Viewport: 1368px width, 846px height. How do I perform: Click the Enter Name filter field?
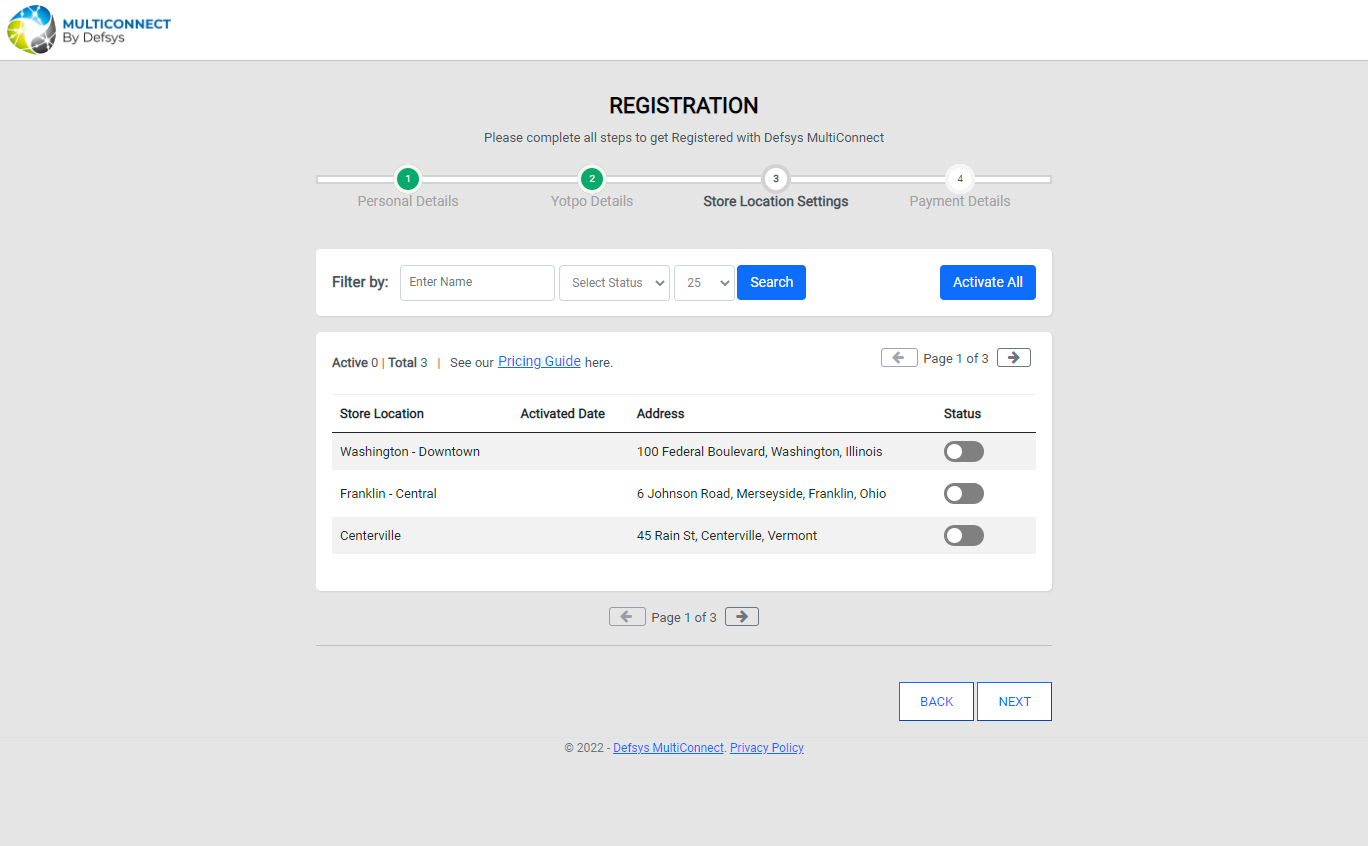(477, 282)
